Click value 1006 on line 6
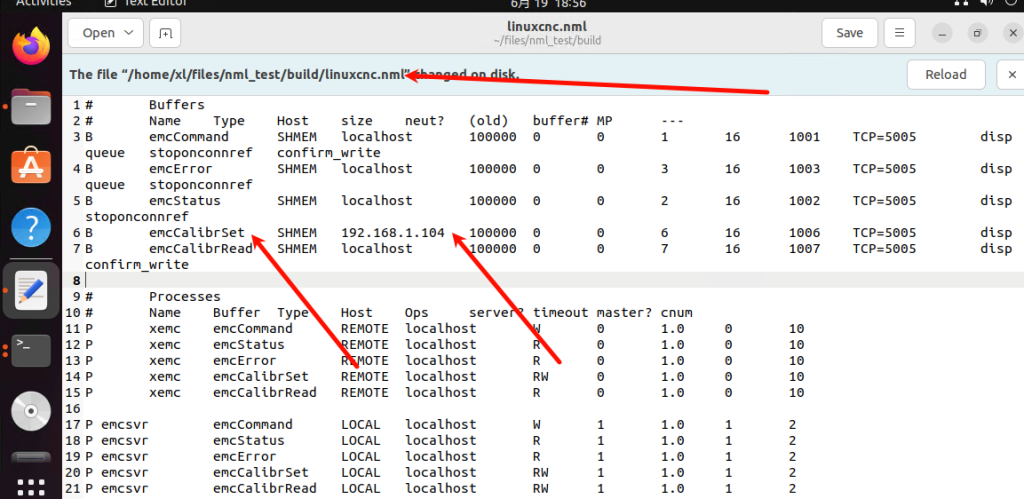The width and height of the screenshot is (1024, 499). 804,233
